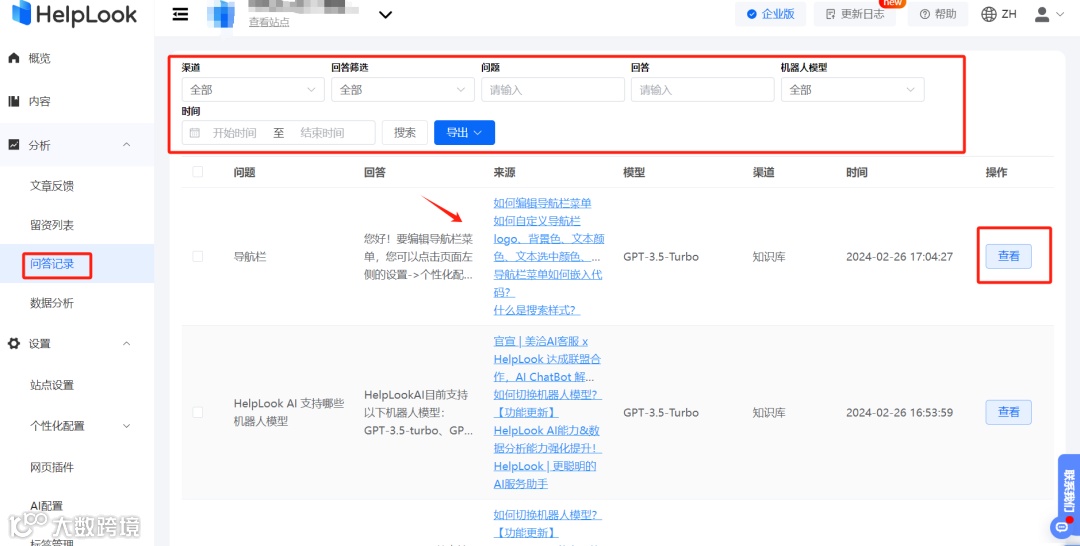Click the 导航栏 question cell
This screenshot has height=546, width=1080.
250,257
